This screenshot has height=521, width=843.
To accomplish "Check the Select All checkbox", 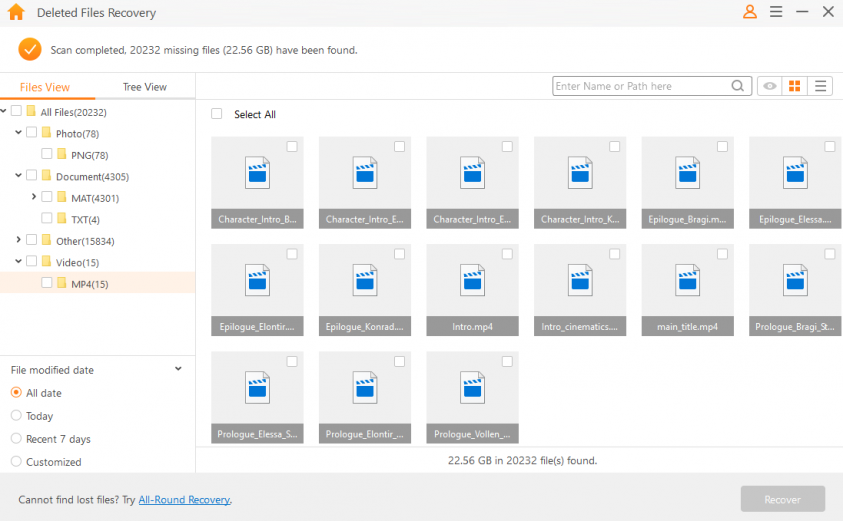I will pyautogui.click(x=217, y=114).
